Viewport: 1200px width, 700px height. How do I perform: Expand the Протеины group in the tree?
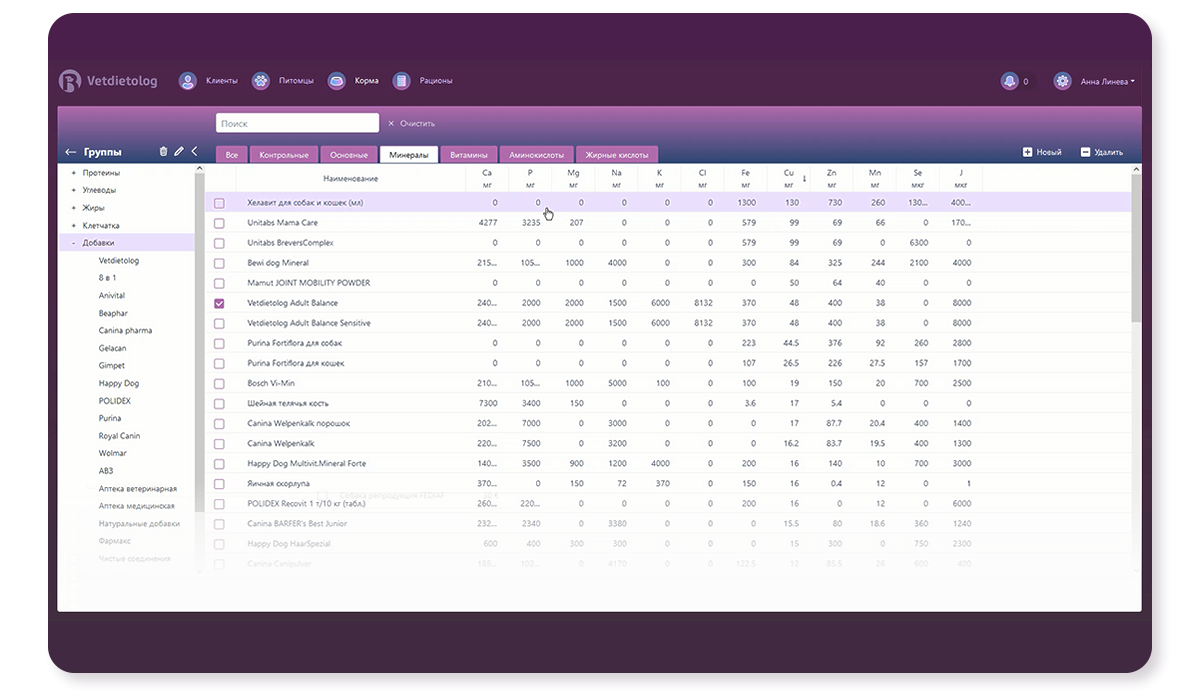(73, 173)
